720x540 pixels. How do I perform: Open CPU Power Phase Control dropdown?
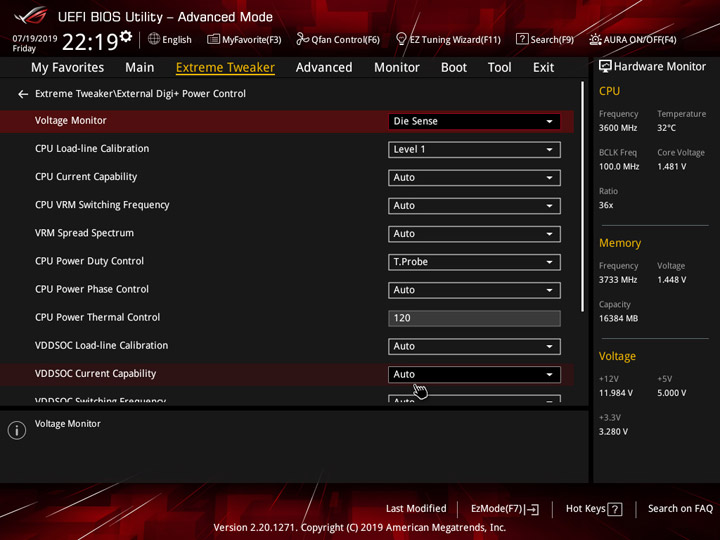point(474,290)
